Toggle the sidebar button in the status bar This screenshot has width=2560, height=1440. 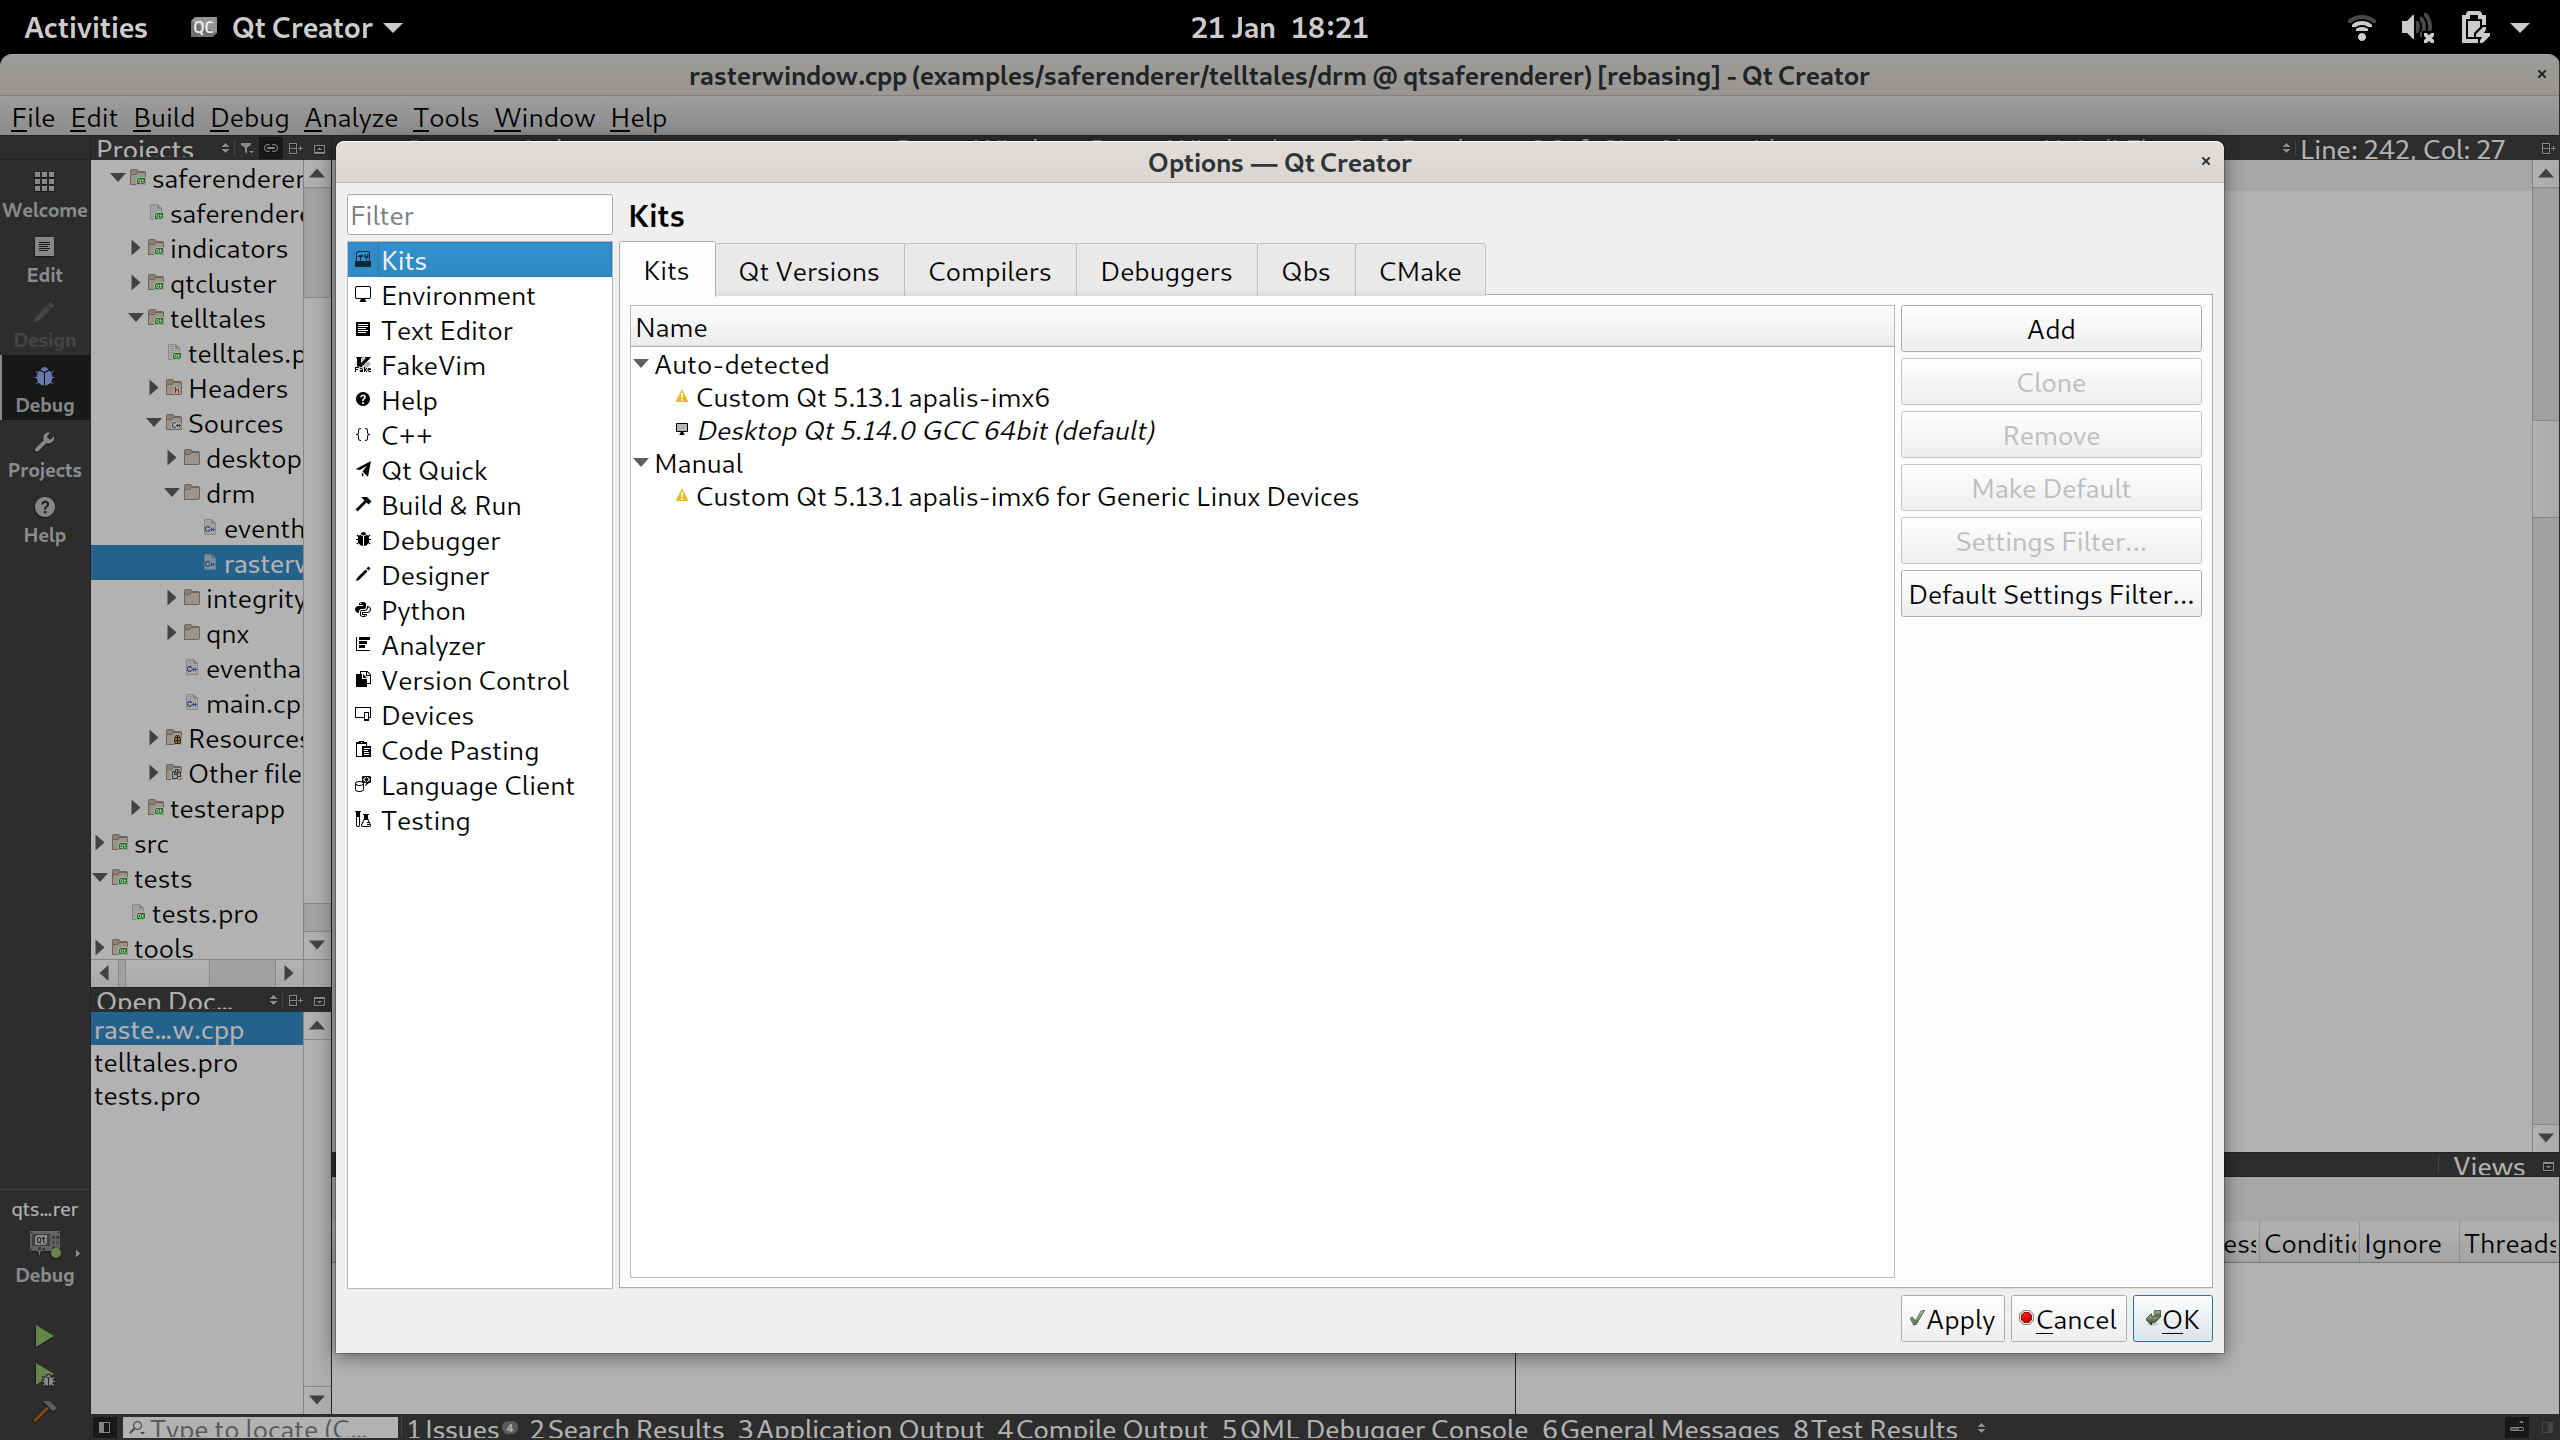104,1427
